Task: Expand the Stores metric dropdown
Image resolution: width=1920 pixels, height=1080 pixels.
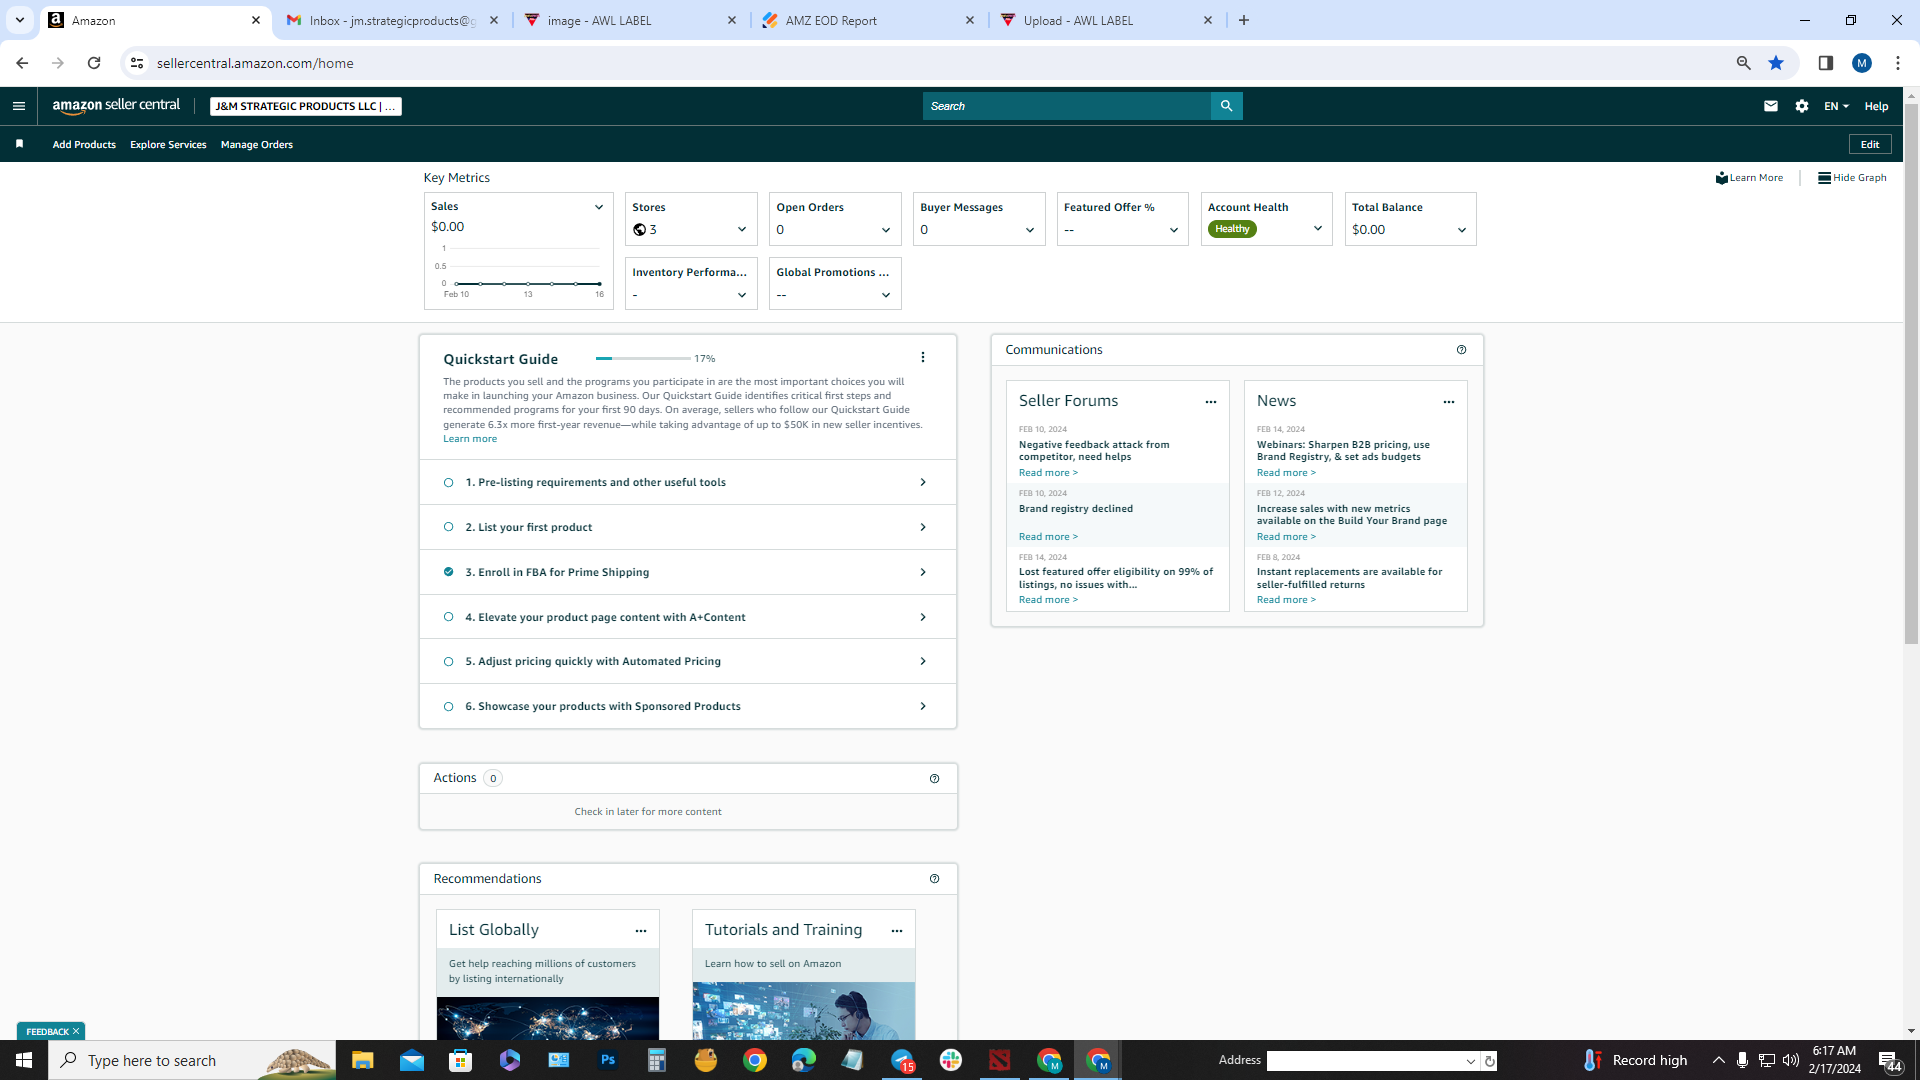Action: pos(741,230)
